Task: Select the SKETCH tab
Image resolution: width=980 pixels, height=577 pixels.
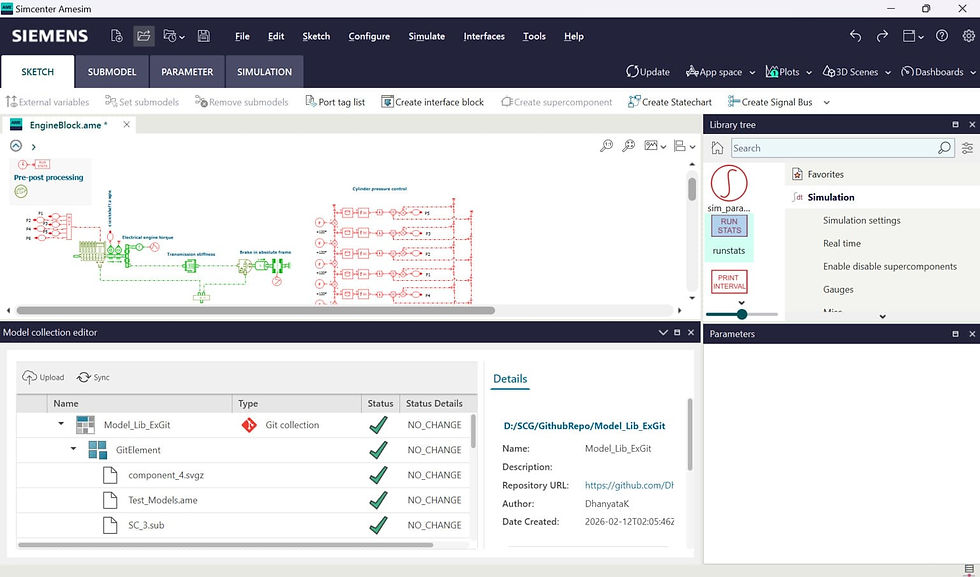Action: [x=38, y=72]
